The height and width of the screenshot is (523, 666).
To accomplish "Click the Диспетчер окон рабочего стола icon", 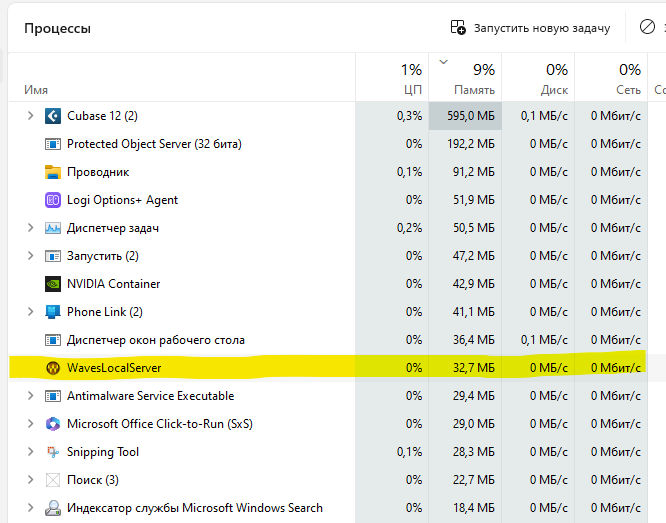I will tap(53, 340).
